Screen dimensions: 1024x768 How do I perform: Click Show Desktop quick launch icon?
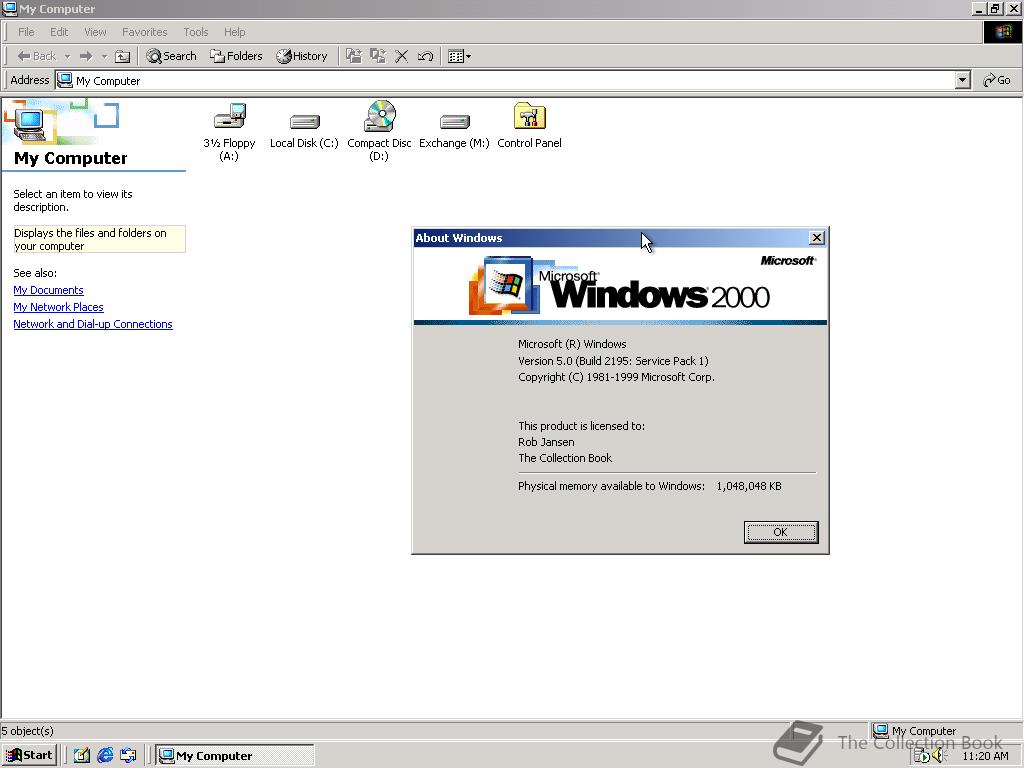[x=81, y=756]
